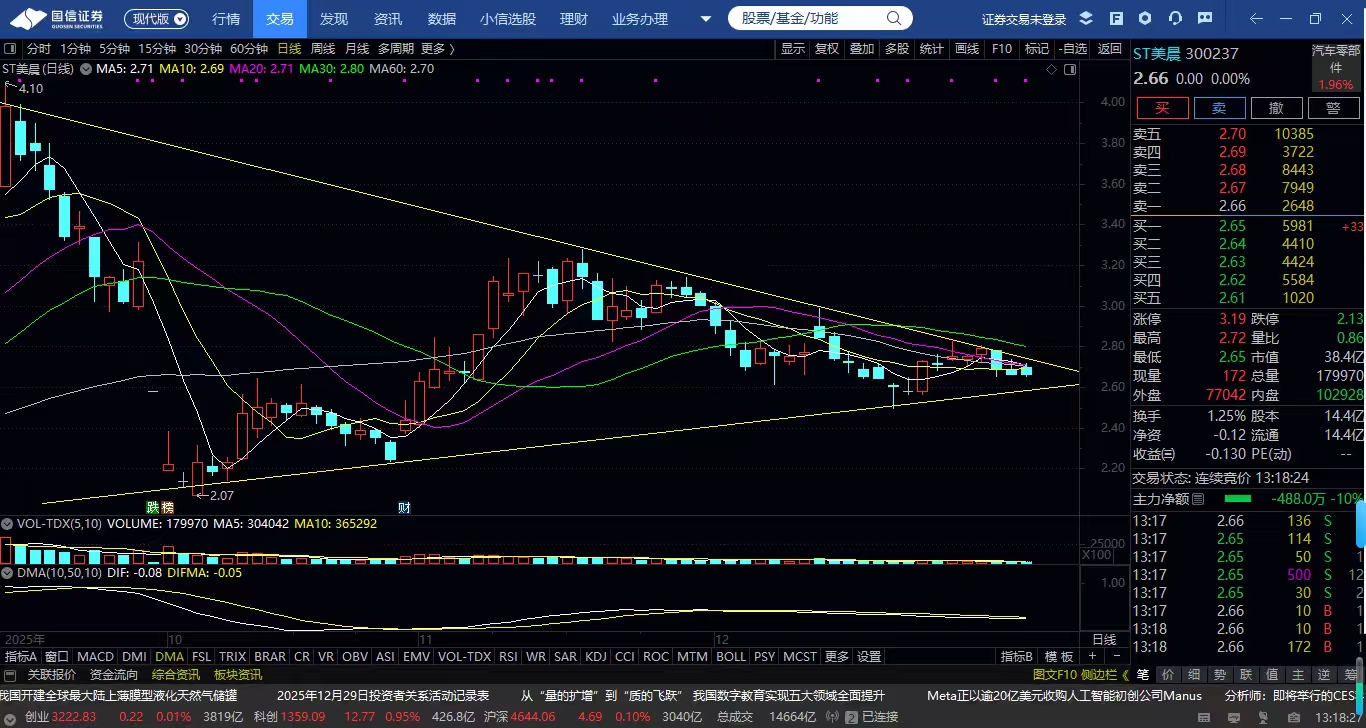1366x728 pixels.
Task: Switch to 月线 monthly chart
Action: tap(357, 49)
